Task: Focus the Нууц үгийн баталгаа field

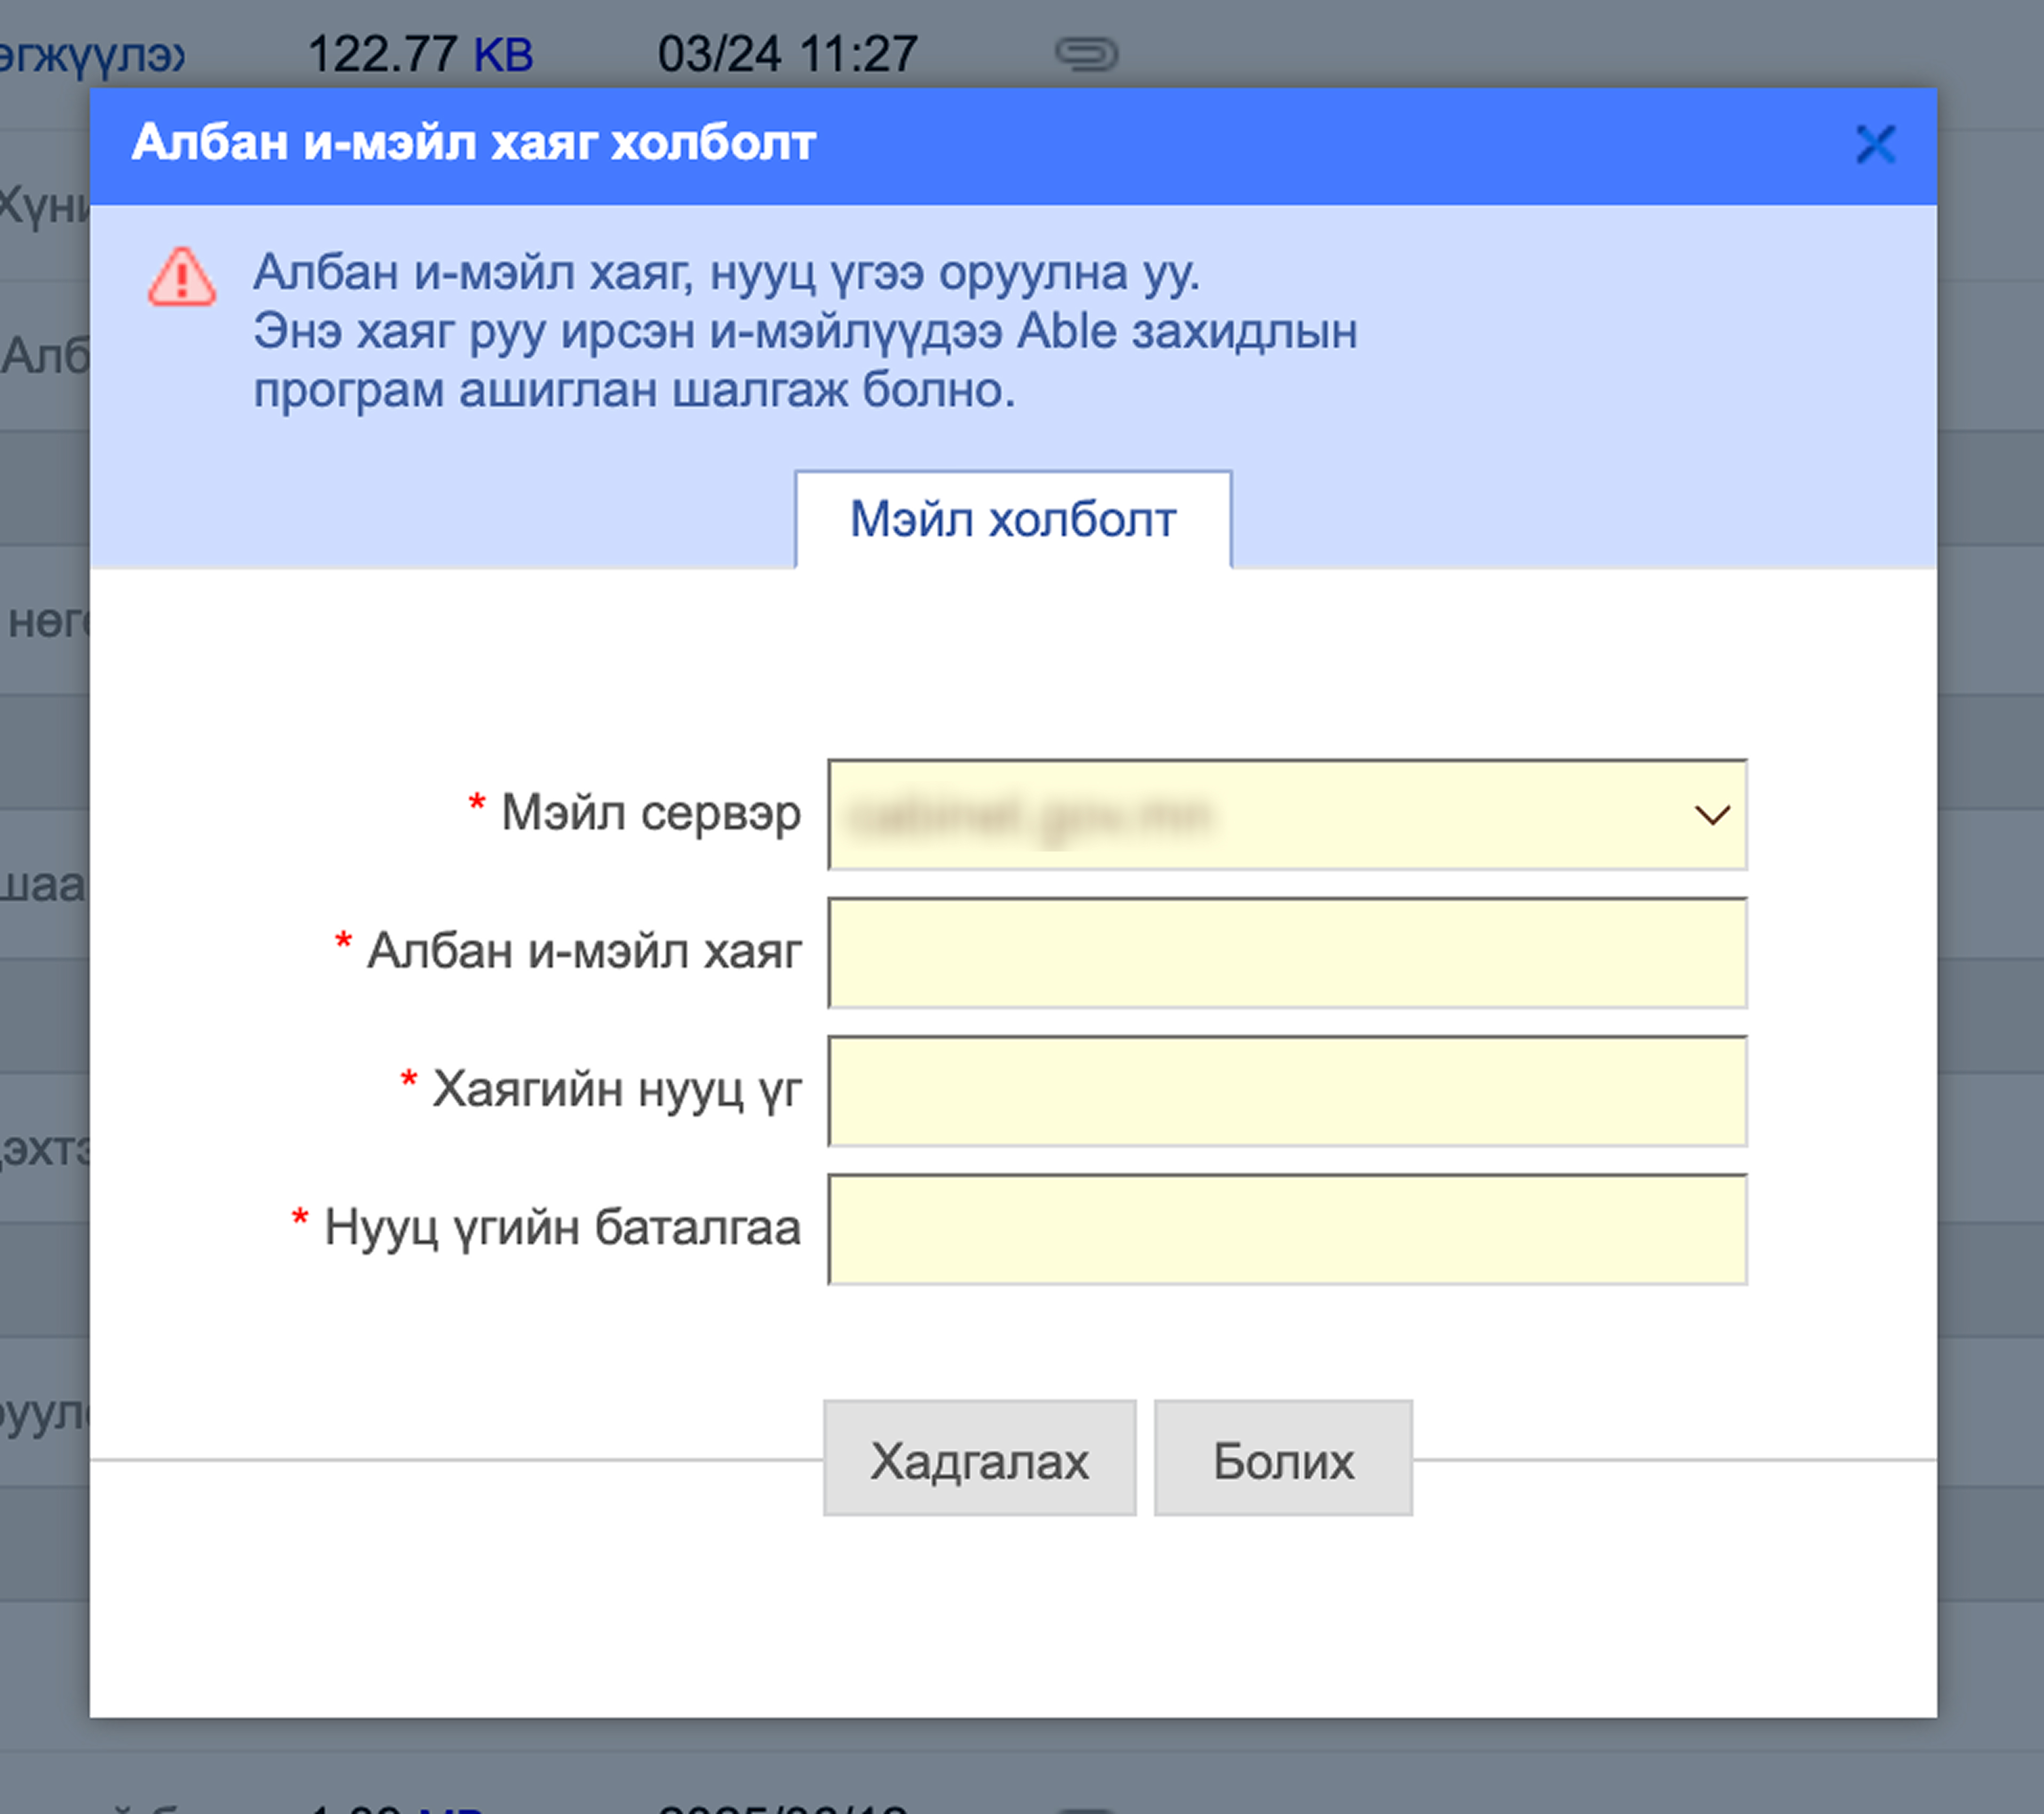Action: [1286, 1228]
